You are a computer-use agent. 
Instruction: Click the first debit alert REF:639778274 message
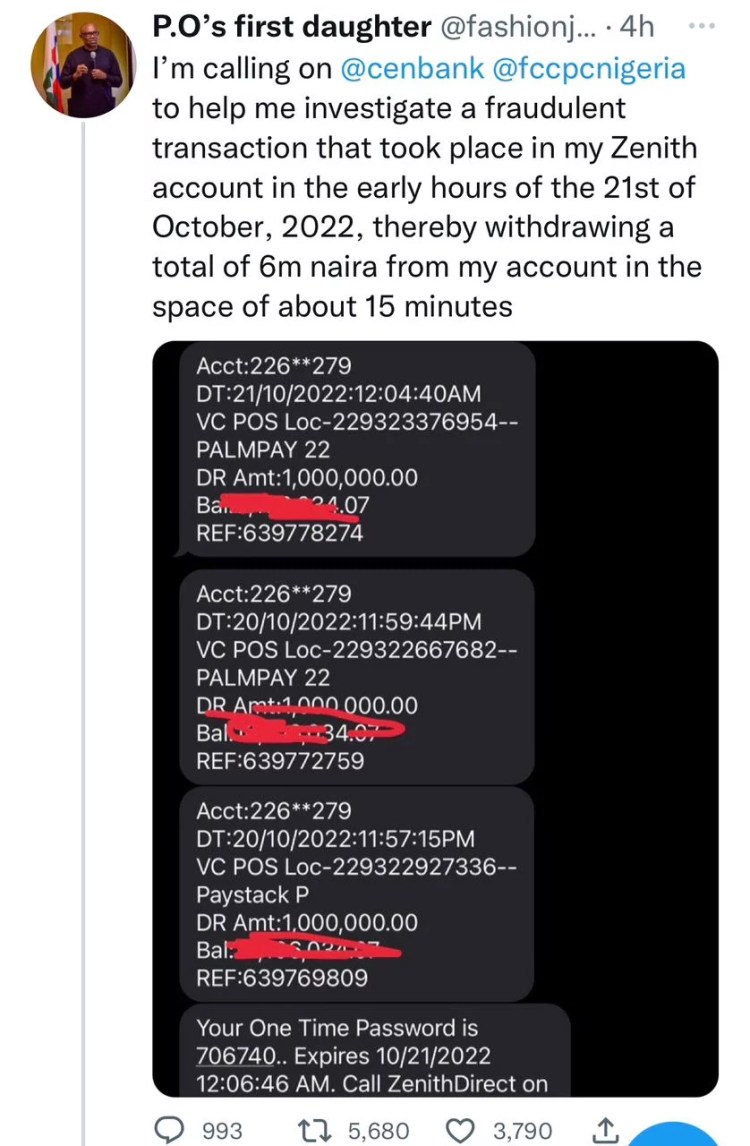[355, 448]
